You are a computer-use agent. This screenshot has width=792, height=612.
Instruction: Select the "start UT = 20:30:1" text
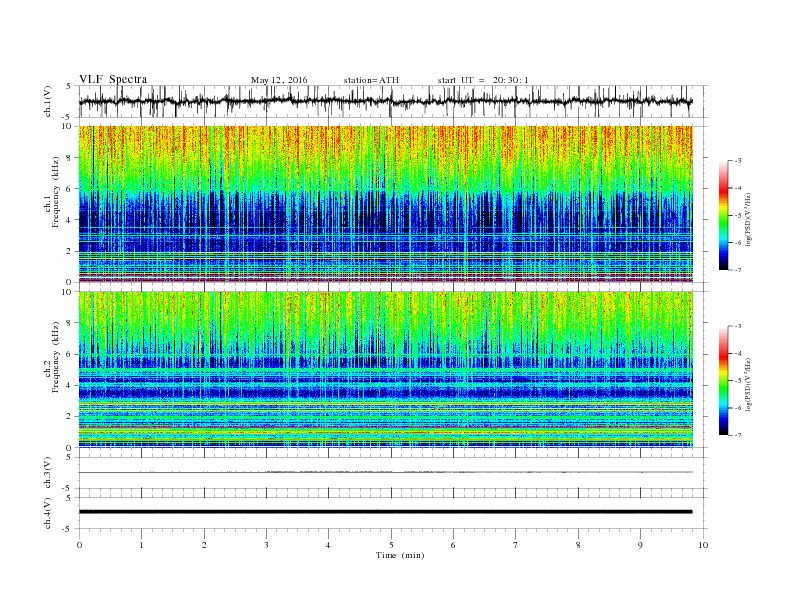483,80
